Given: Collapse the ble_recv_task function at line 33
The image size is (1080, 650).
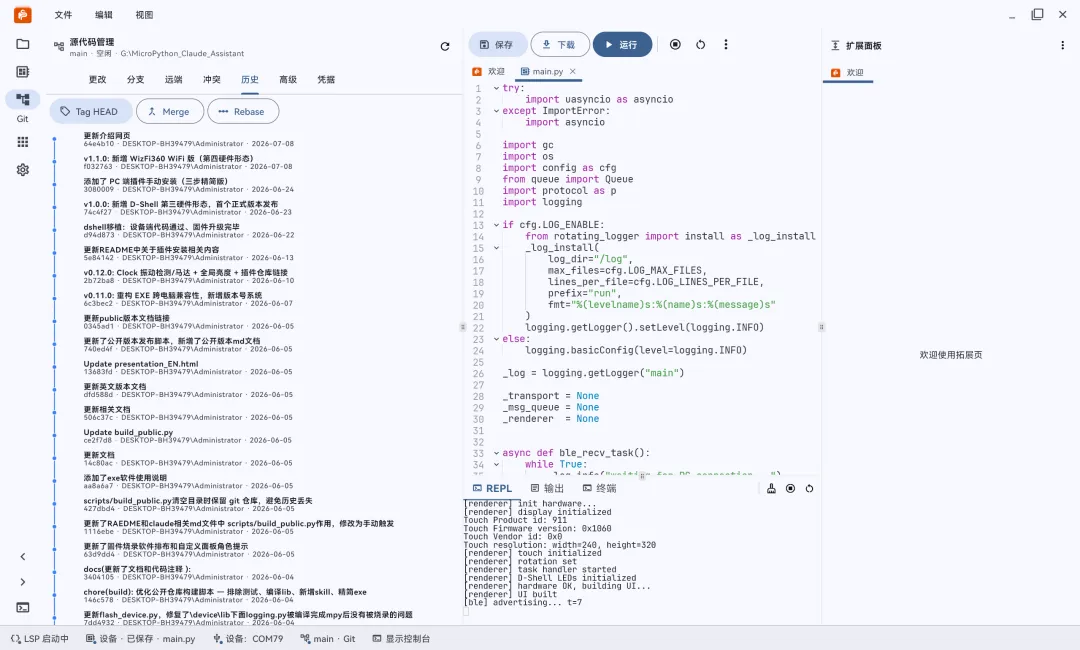Looking at the screenshot, I should coord(496,453).
